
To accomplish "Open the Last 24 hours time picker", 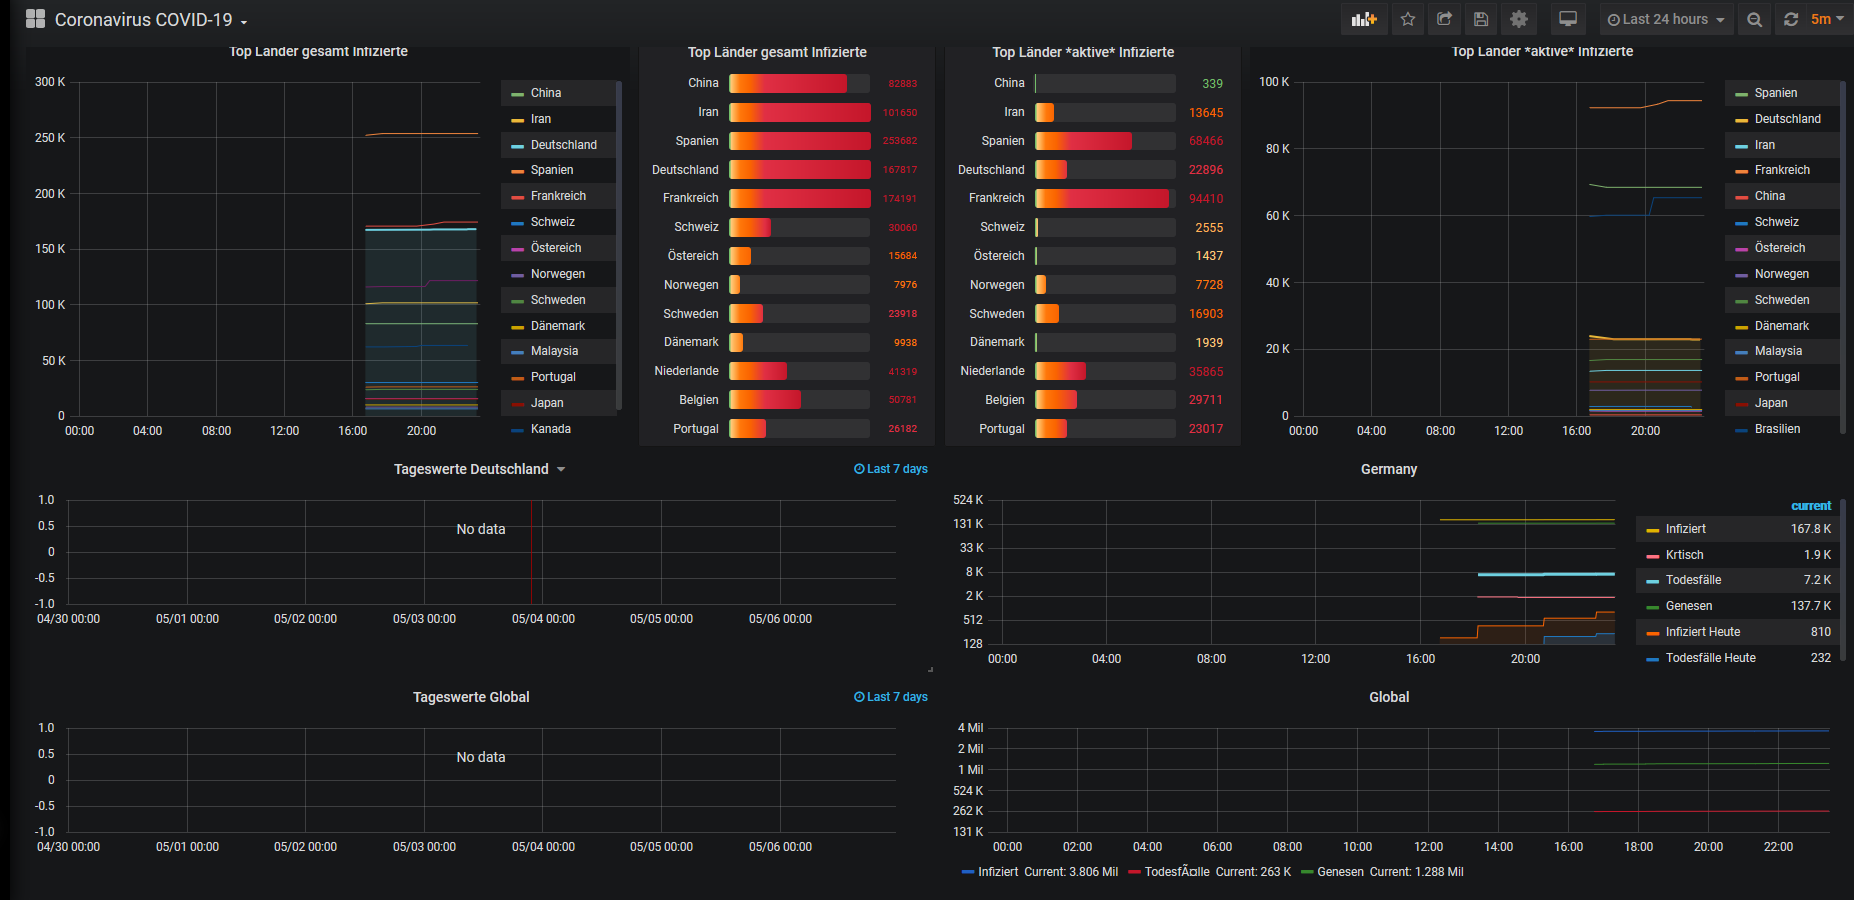I will [x=1666, y=19].
